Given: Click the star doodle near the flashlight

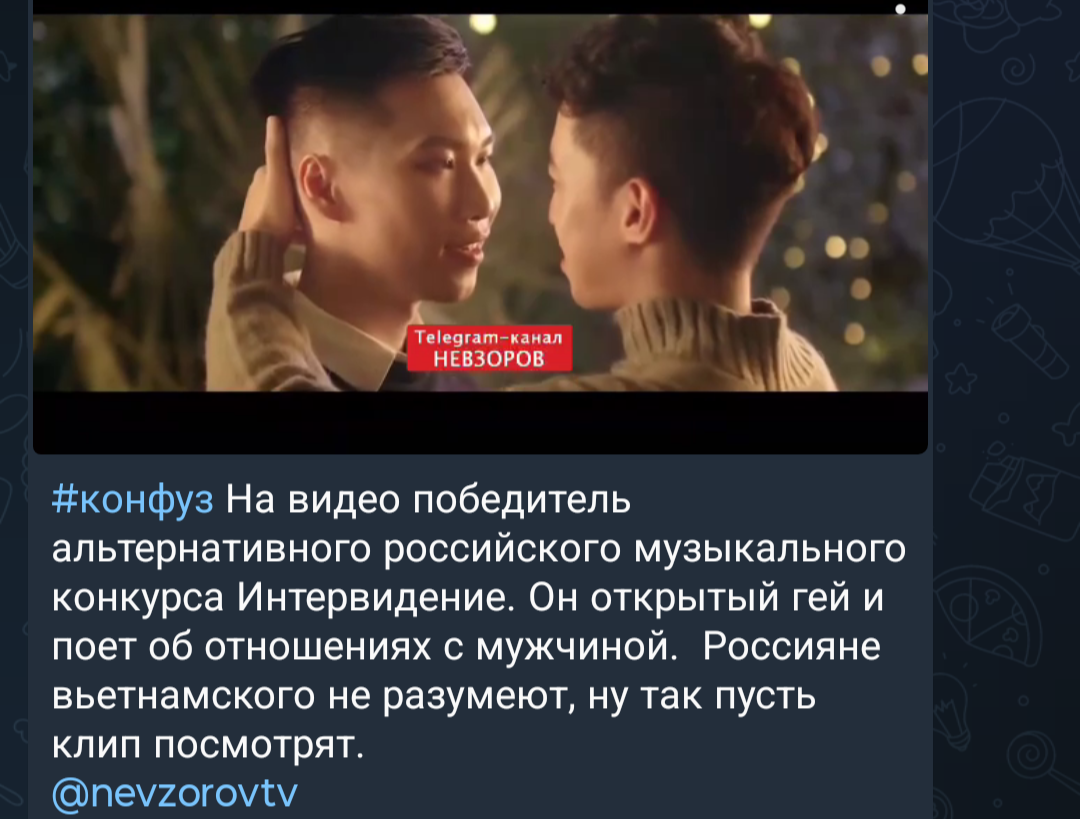Looking at the screenshot, I should [x=961, y=377].
